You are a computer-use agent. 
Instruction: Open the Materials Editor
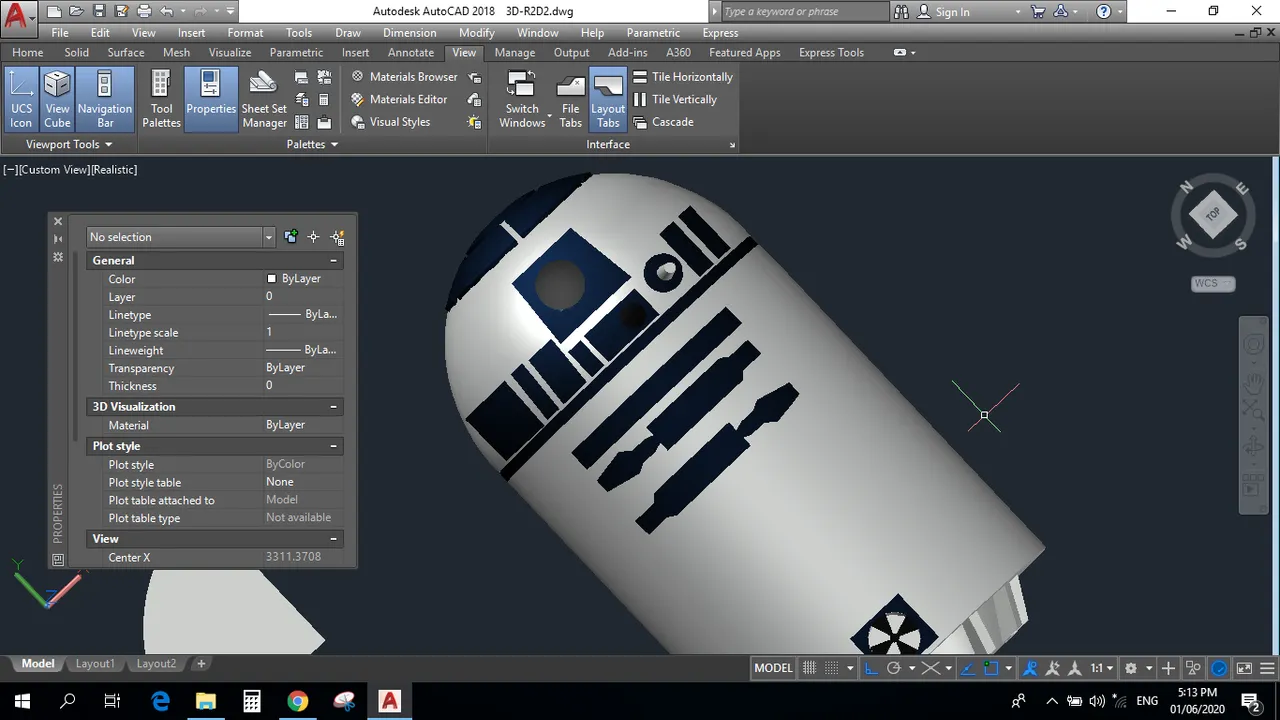[x=398, y=99]
